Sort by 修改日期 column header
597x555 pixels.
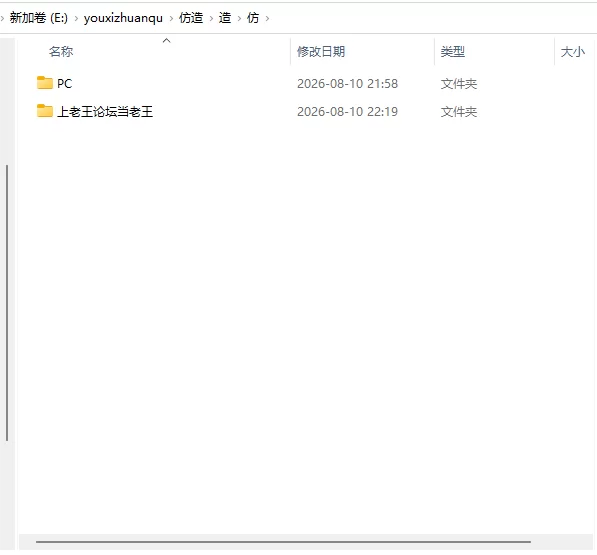point(321,51)
